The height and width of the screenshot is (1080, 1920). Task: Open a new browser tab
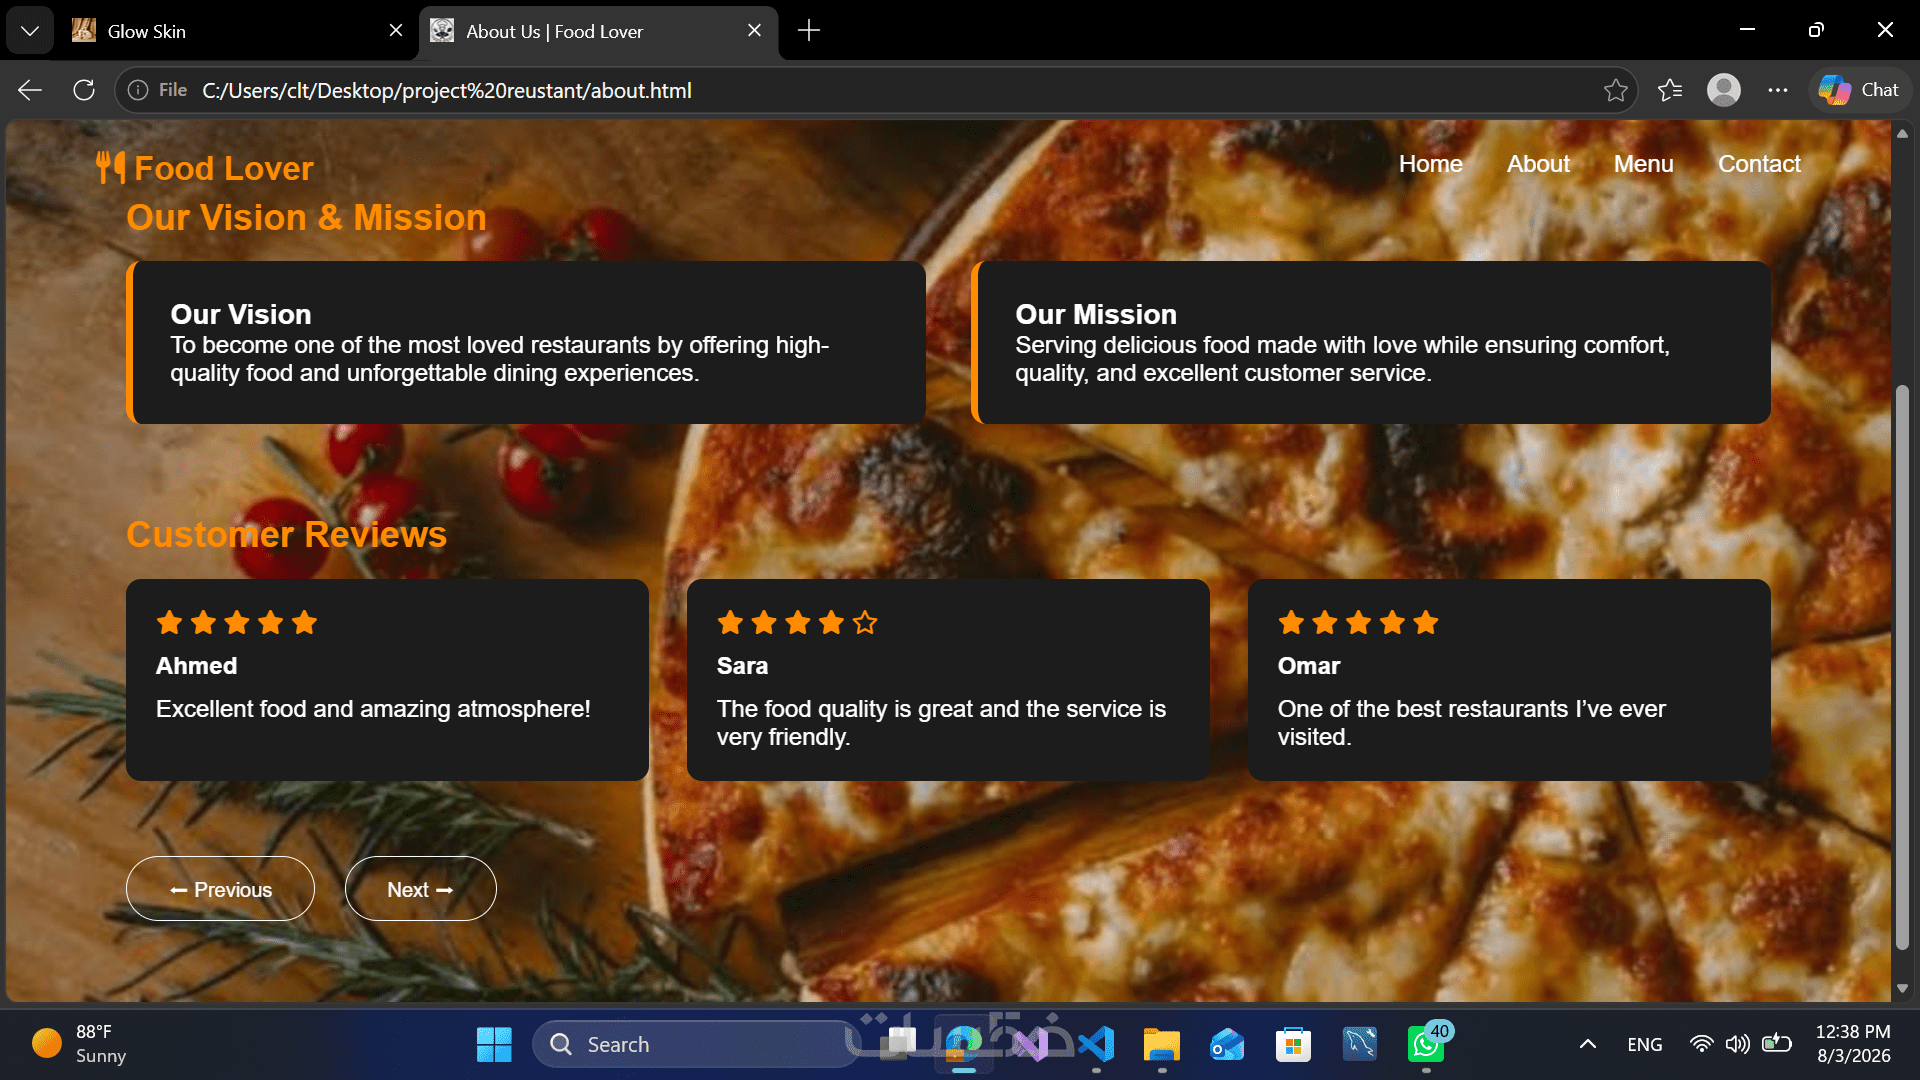click(x=809, y=31)
